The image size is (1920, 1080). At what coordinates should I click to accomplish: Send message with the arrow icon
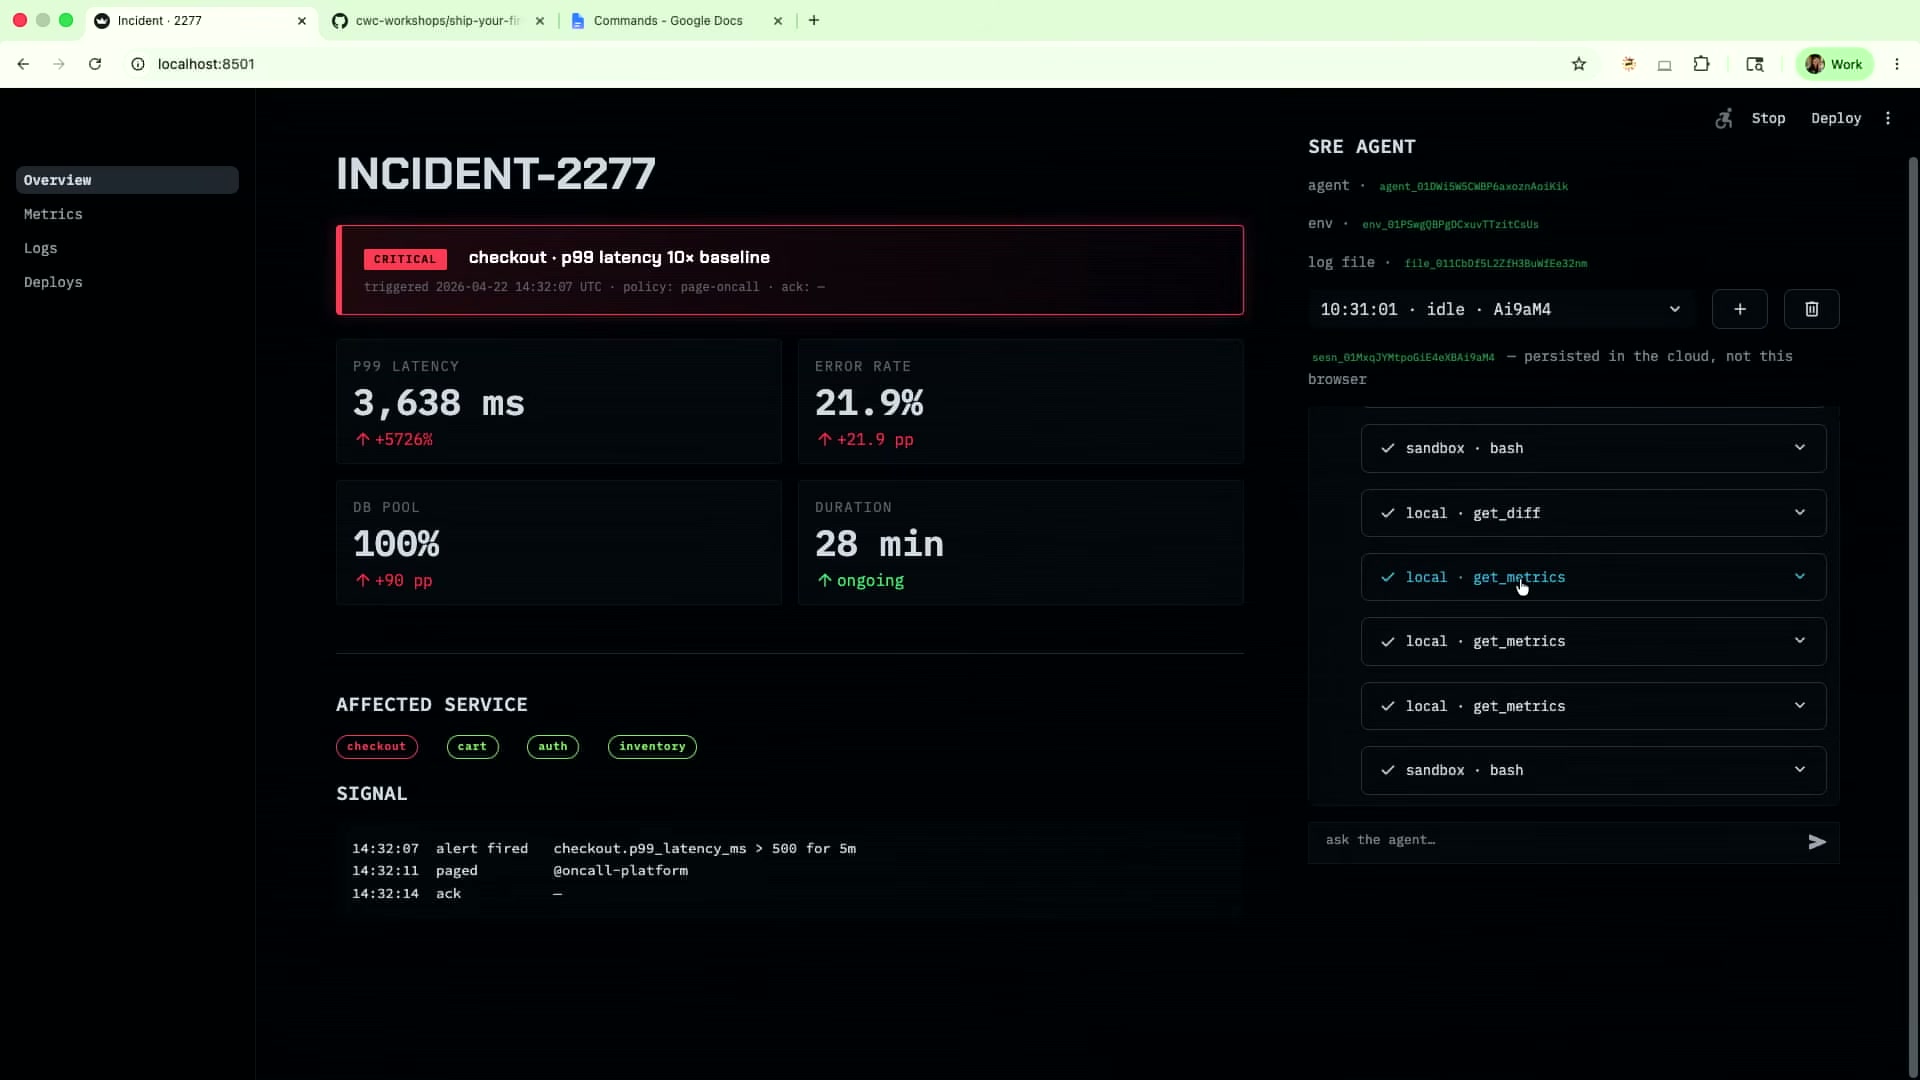tap(1817, 842)
